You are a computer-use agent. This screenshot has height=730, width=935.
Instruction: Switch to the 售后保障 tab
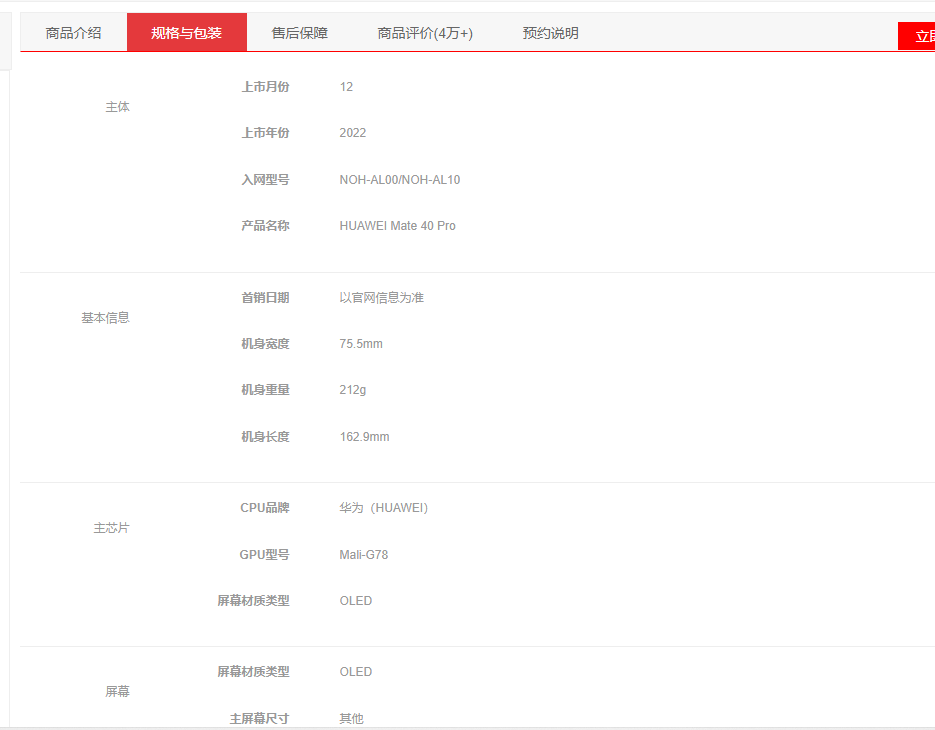[x=299, y=33]
